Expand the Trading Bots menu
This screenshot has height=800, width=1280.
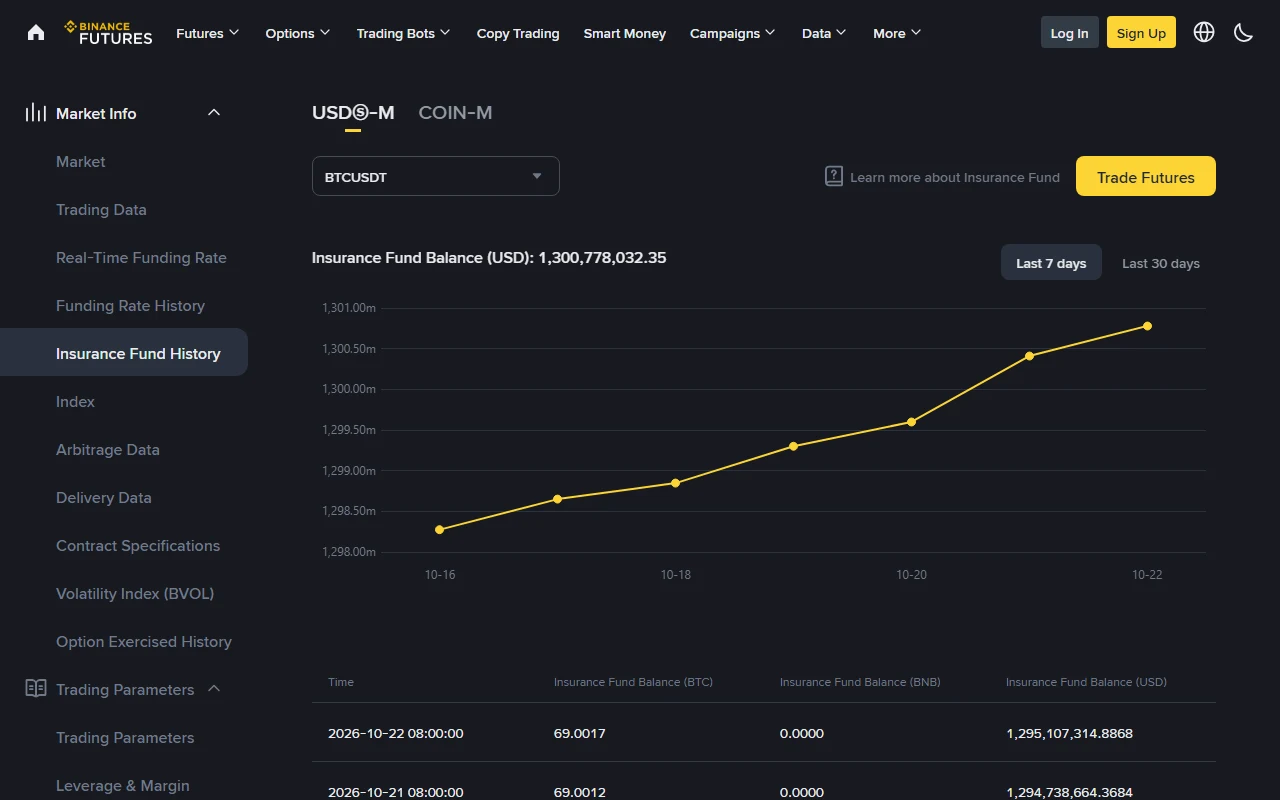click(x=404, y=33)
